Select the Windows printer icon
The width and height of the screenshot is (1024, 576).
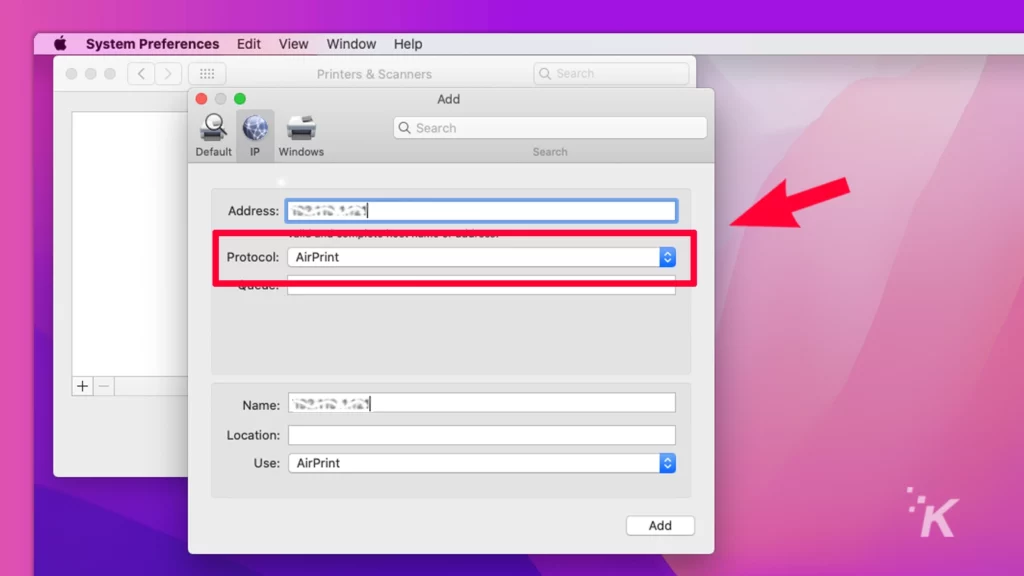point(301,128)
